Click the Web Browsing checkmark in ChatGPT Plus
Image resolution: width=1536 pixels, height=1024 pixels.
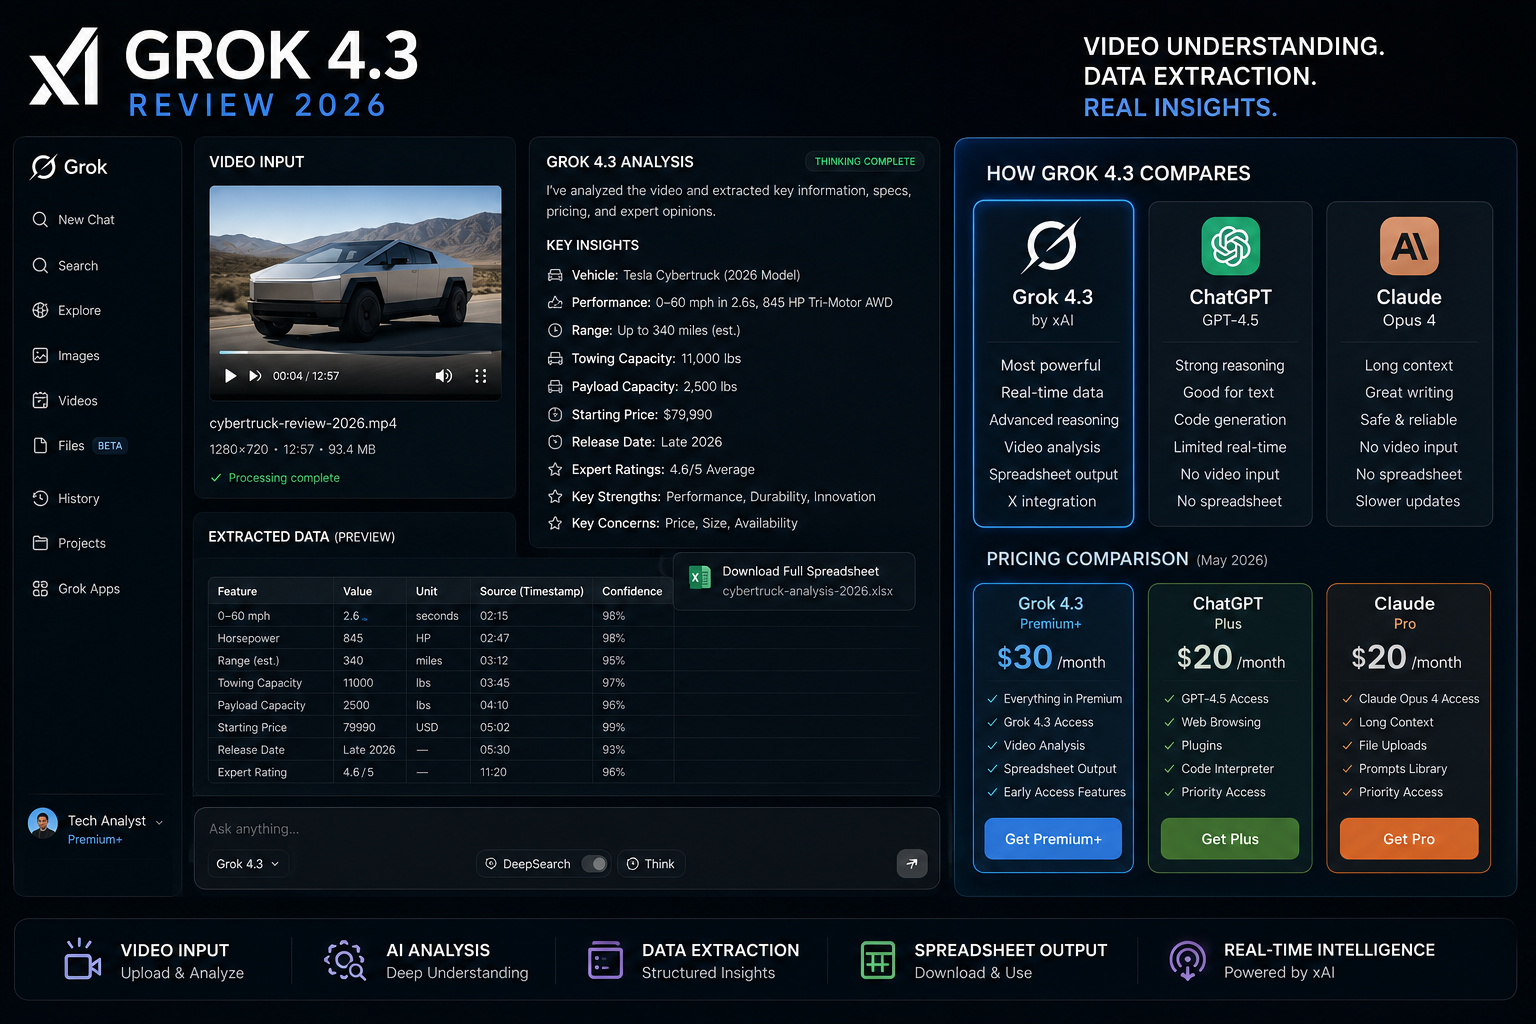pyautogui.click(x=1169, y=723)
